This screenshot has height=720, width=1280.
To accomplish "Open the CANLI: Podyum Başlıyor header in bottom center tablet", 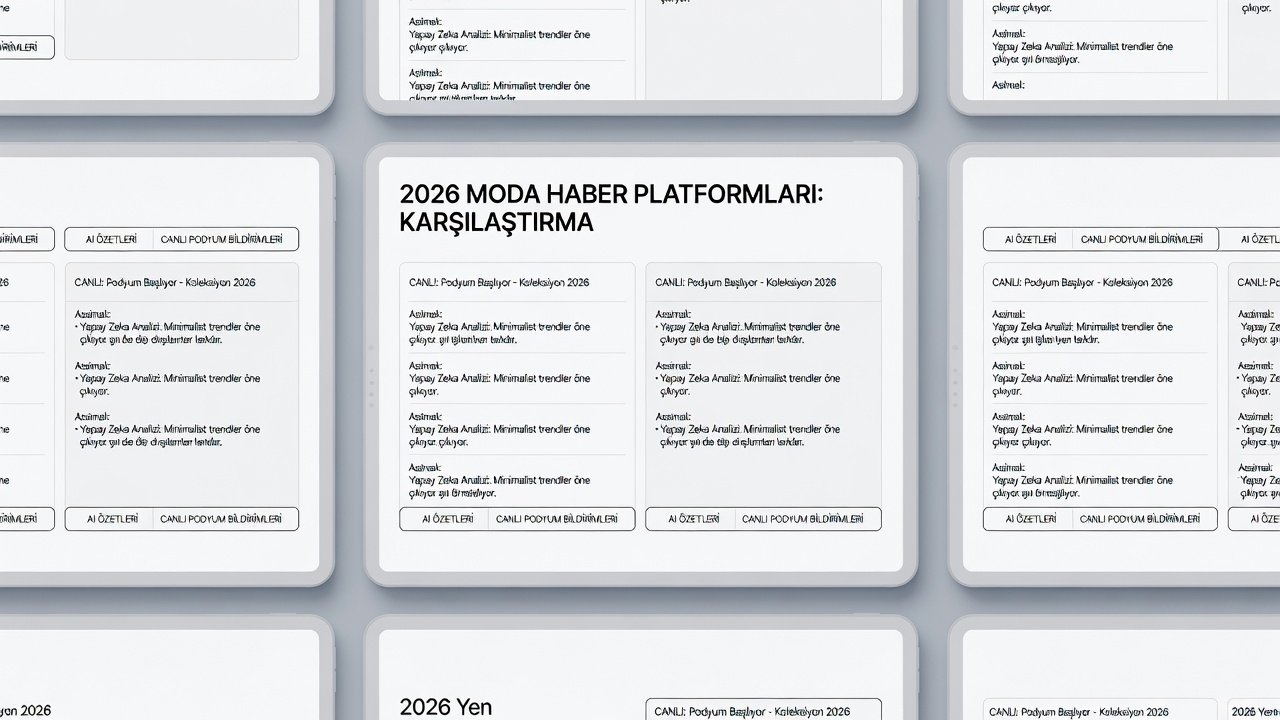I will (x=752, y=711).
